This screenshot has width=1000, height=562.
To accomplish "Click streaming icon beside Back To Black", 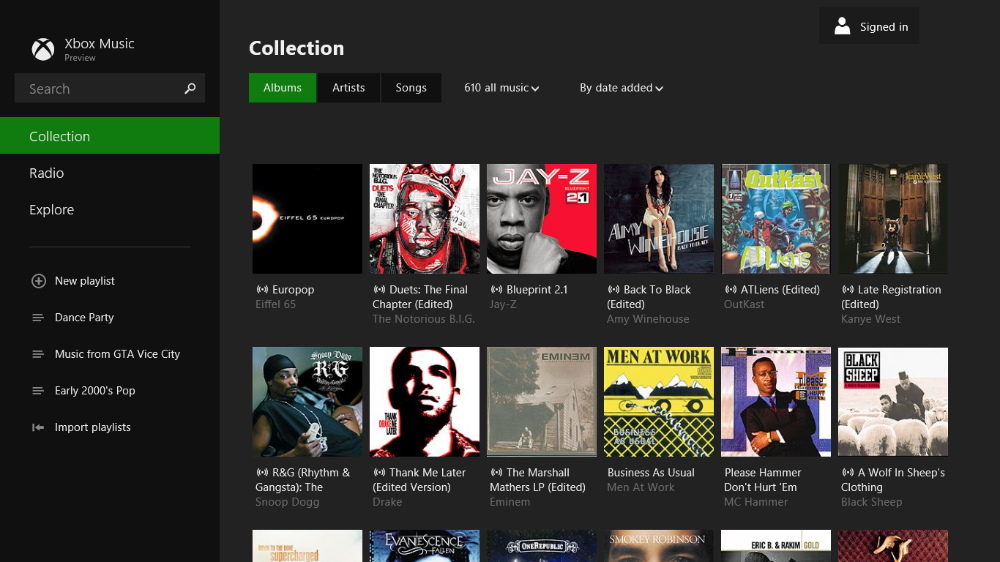I will 614,290.
